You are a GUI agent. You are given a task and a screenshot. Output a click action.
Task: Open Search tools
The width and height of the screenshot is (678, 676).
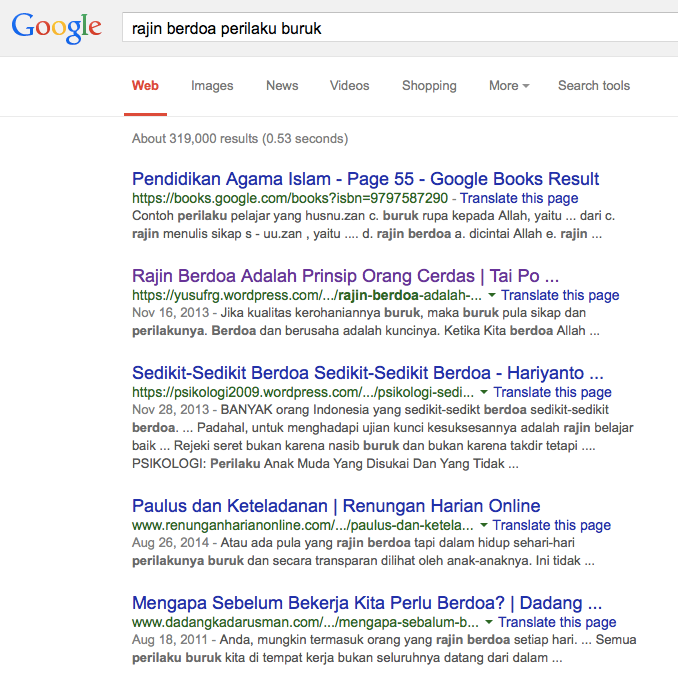click(594, 86)
